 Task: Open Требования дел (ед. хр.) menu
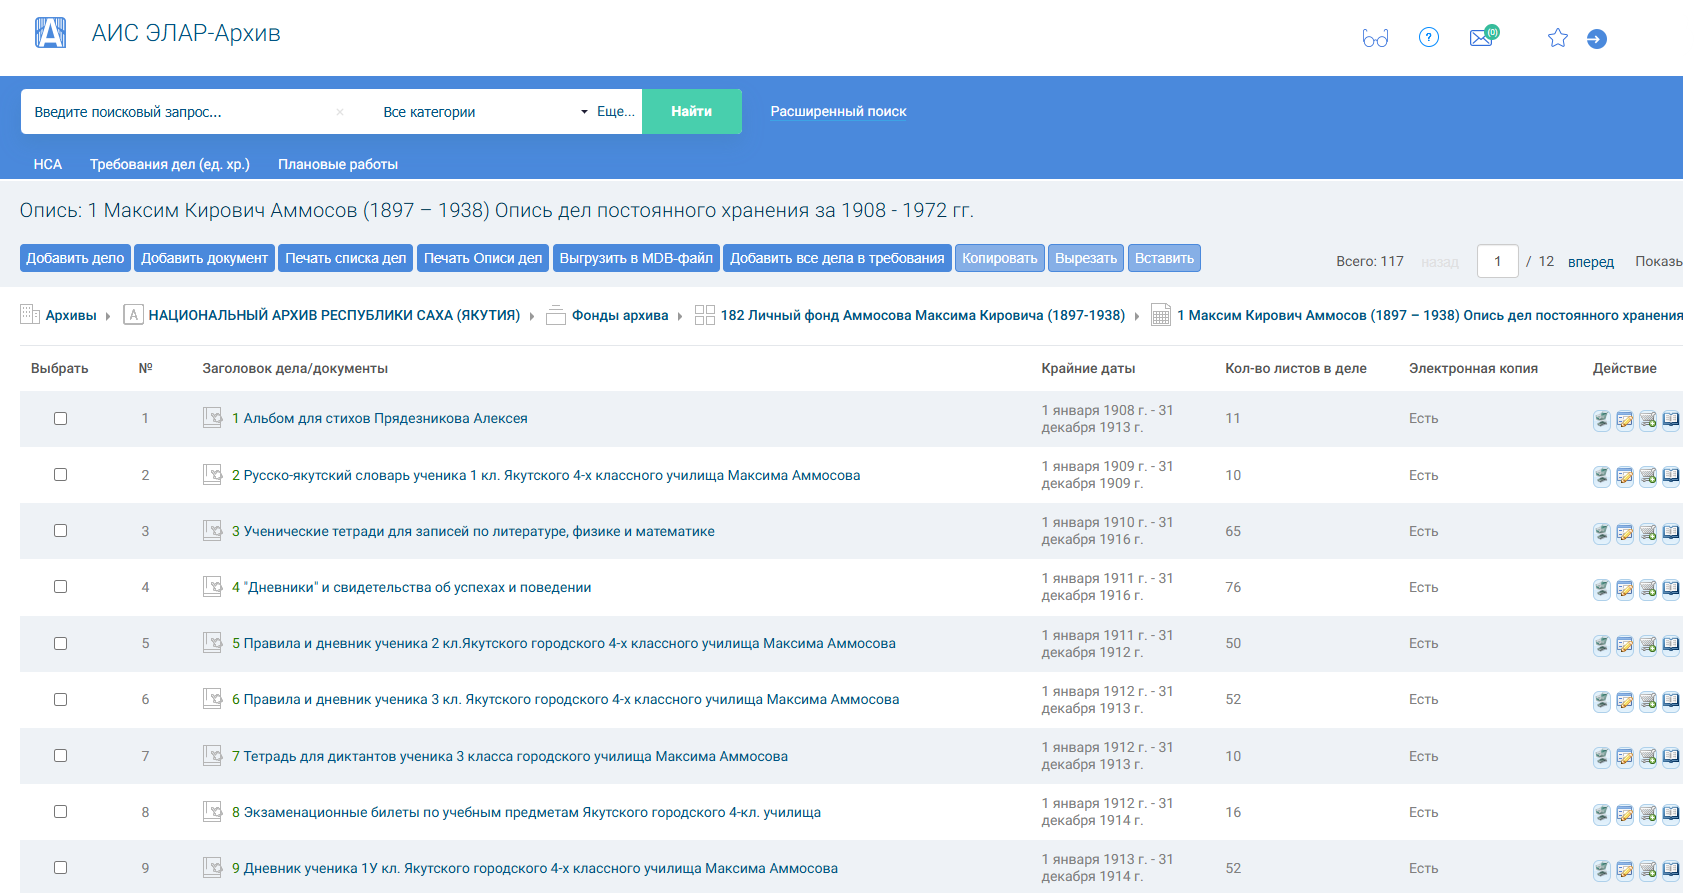pyautogui.click(x=169, y=164)
